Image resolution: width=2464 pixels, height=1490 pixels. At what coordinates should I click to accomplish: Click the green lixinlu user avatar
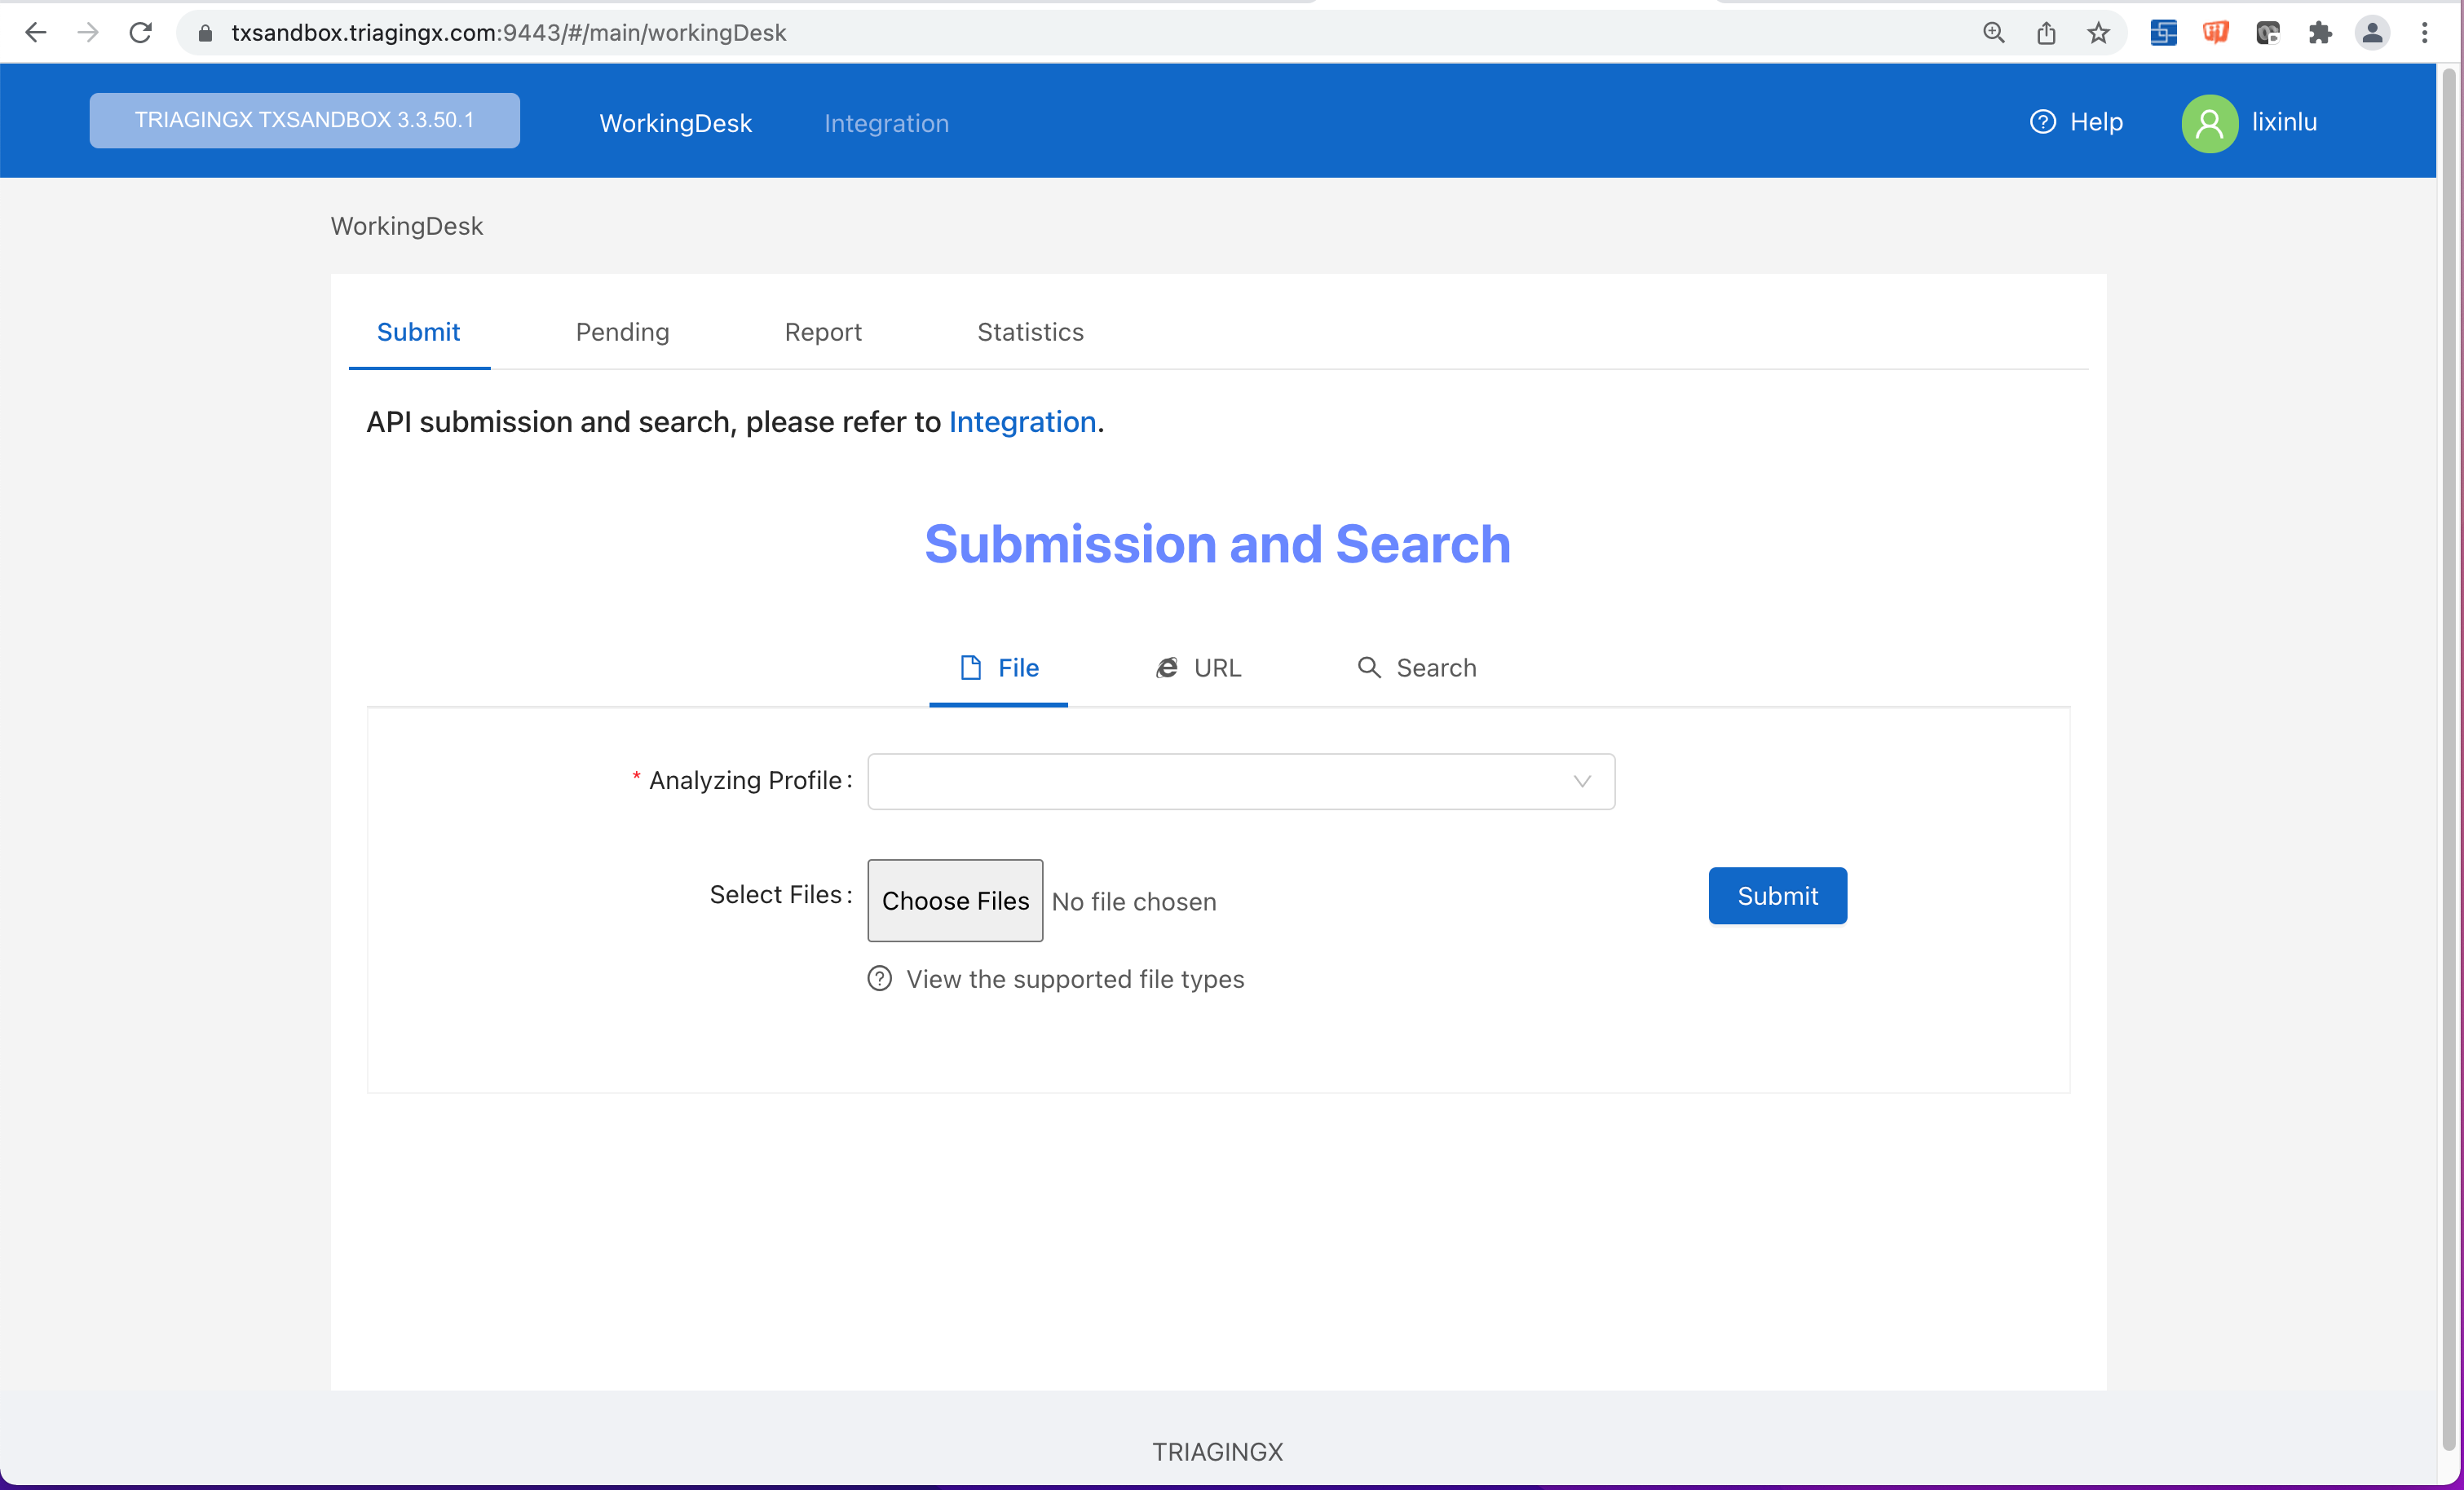point(2209,123)
